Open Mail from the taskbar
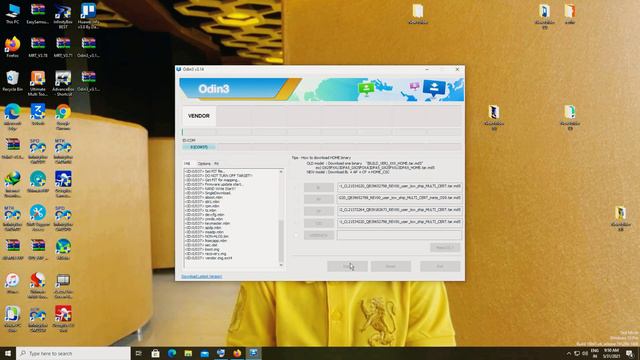Screen dimensions: 640x360 (204, 353)
